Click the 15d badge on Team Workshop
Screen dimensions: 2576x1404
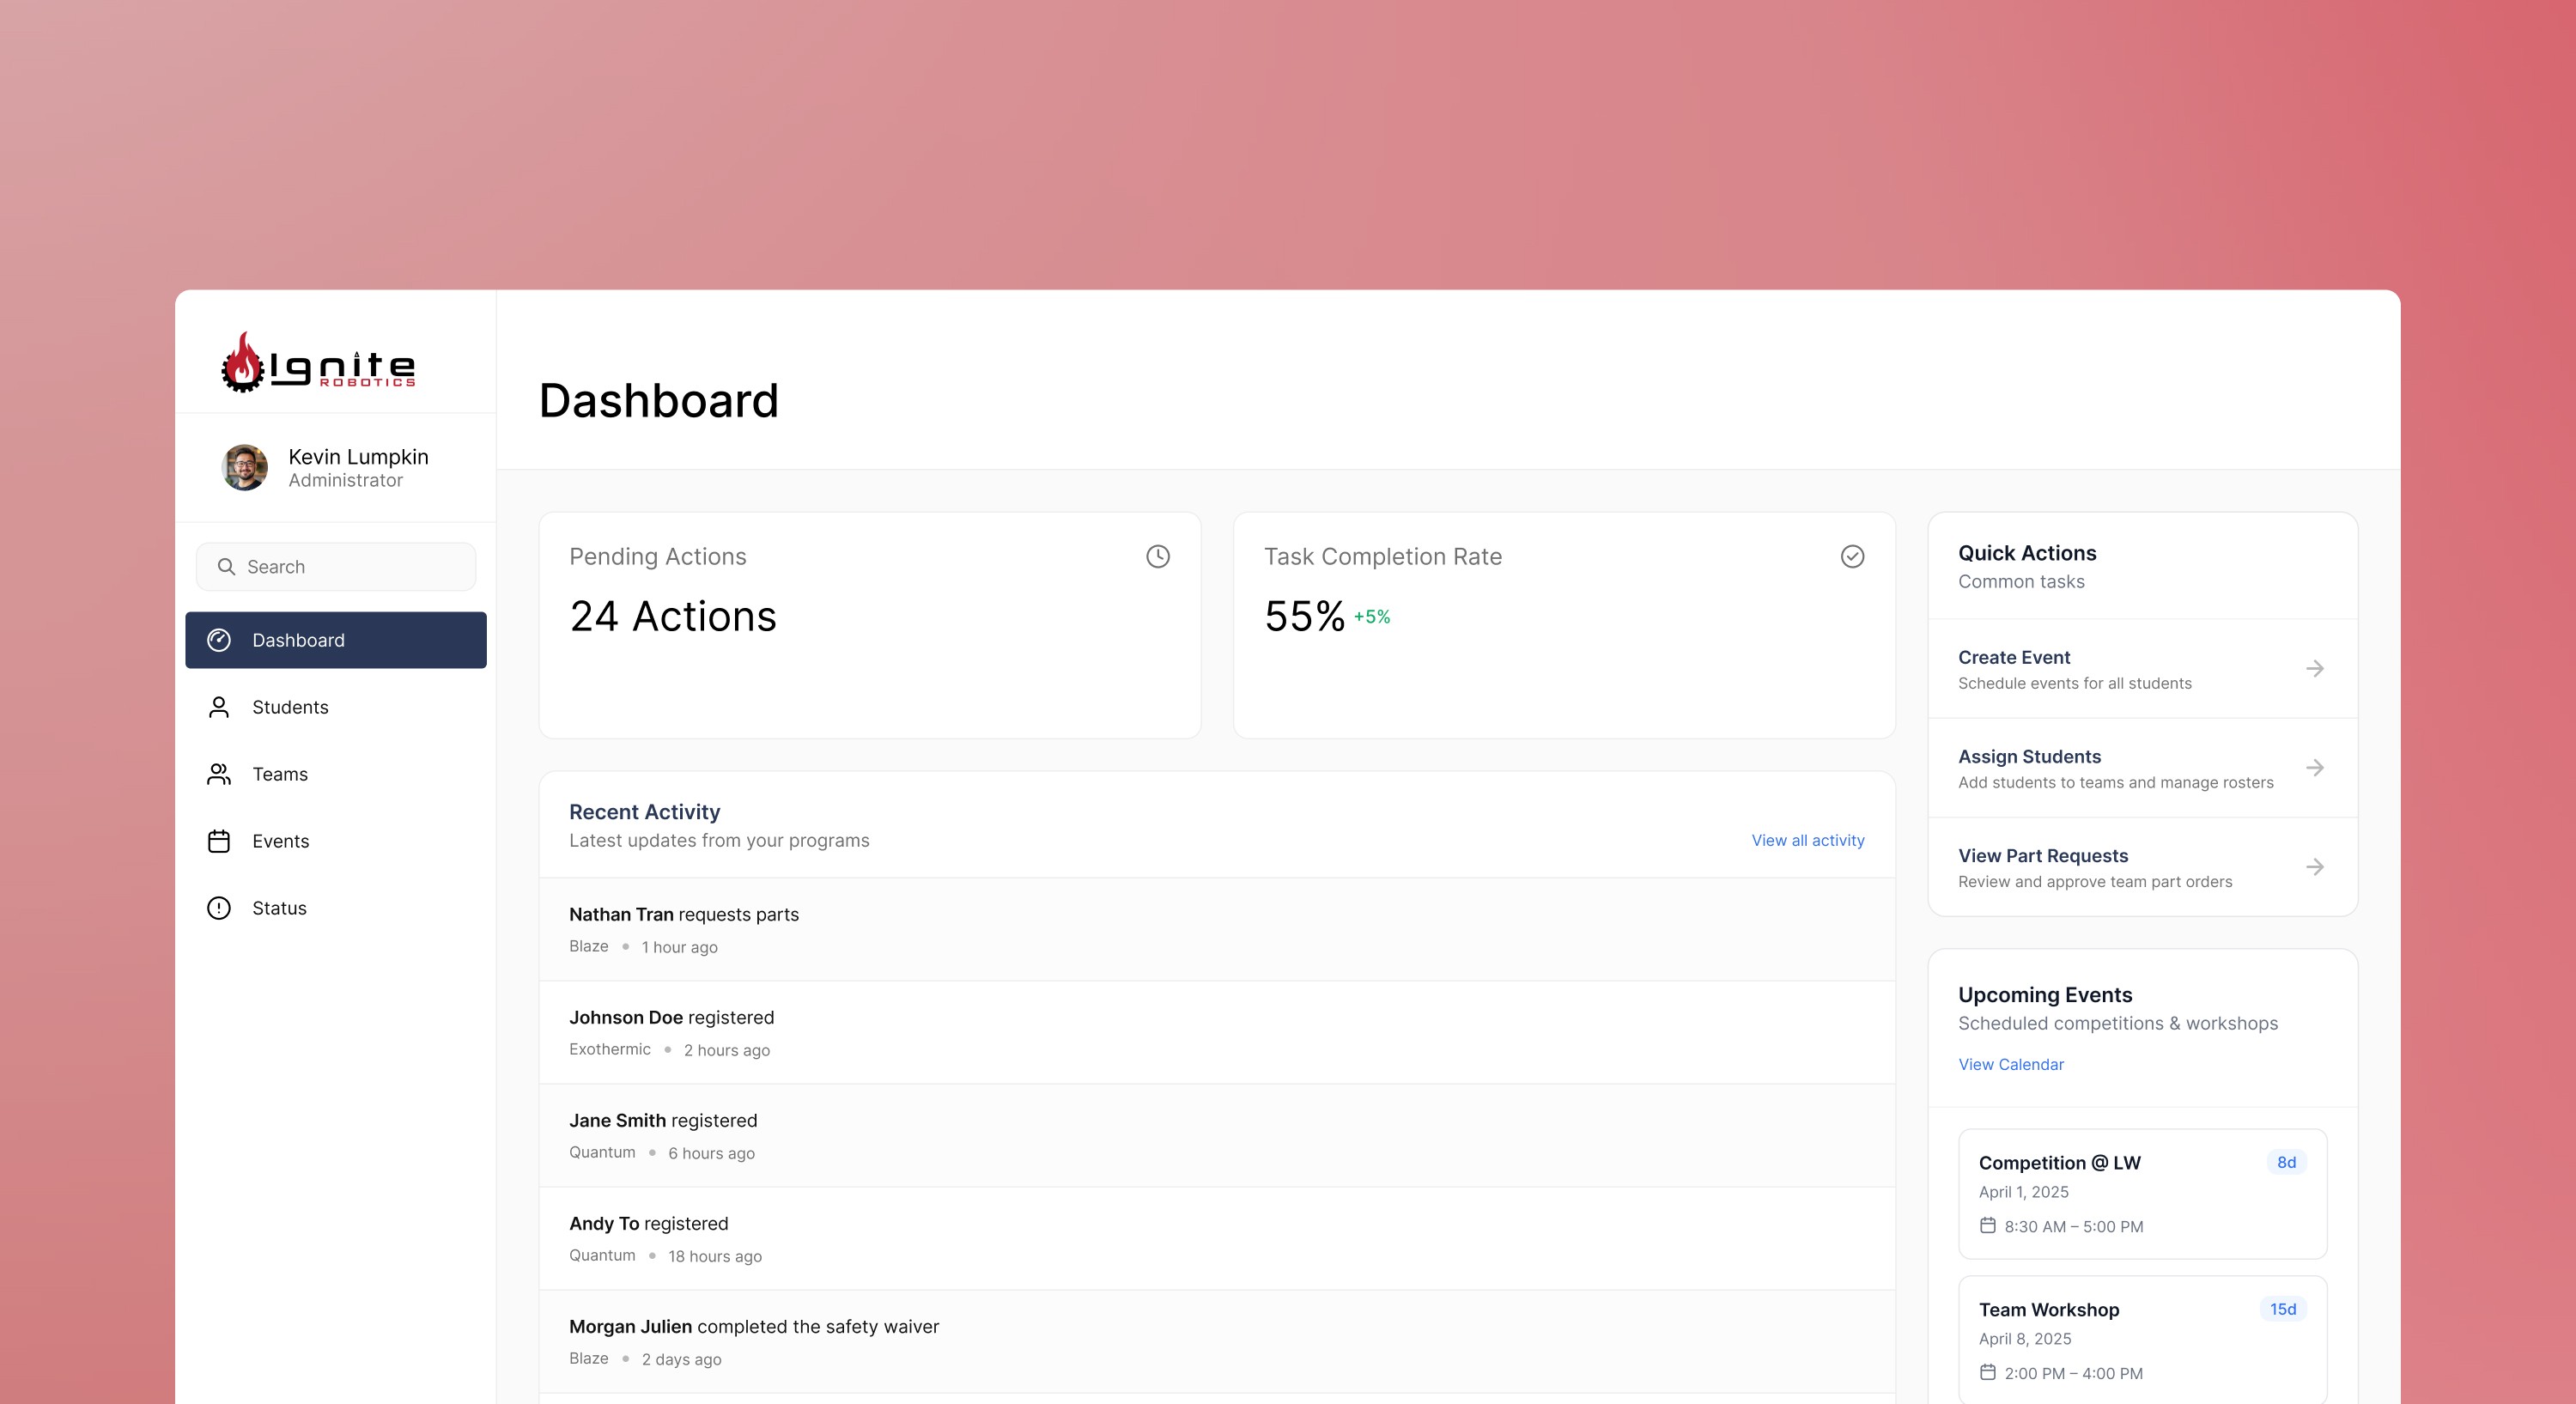point(2283,1310)
